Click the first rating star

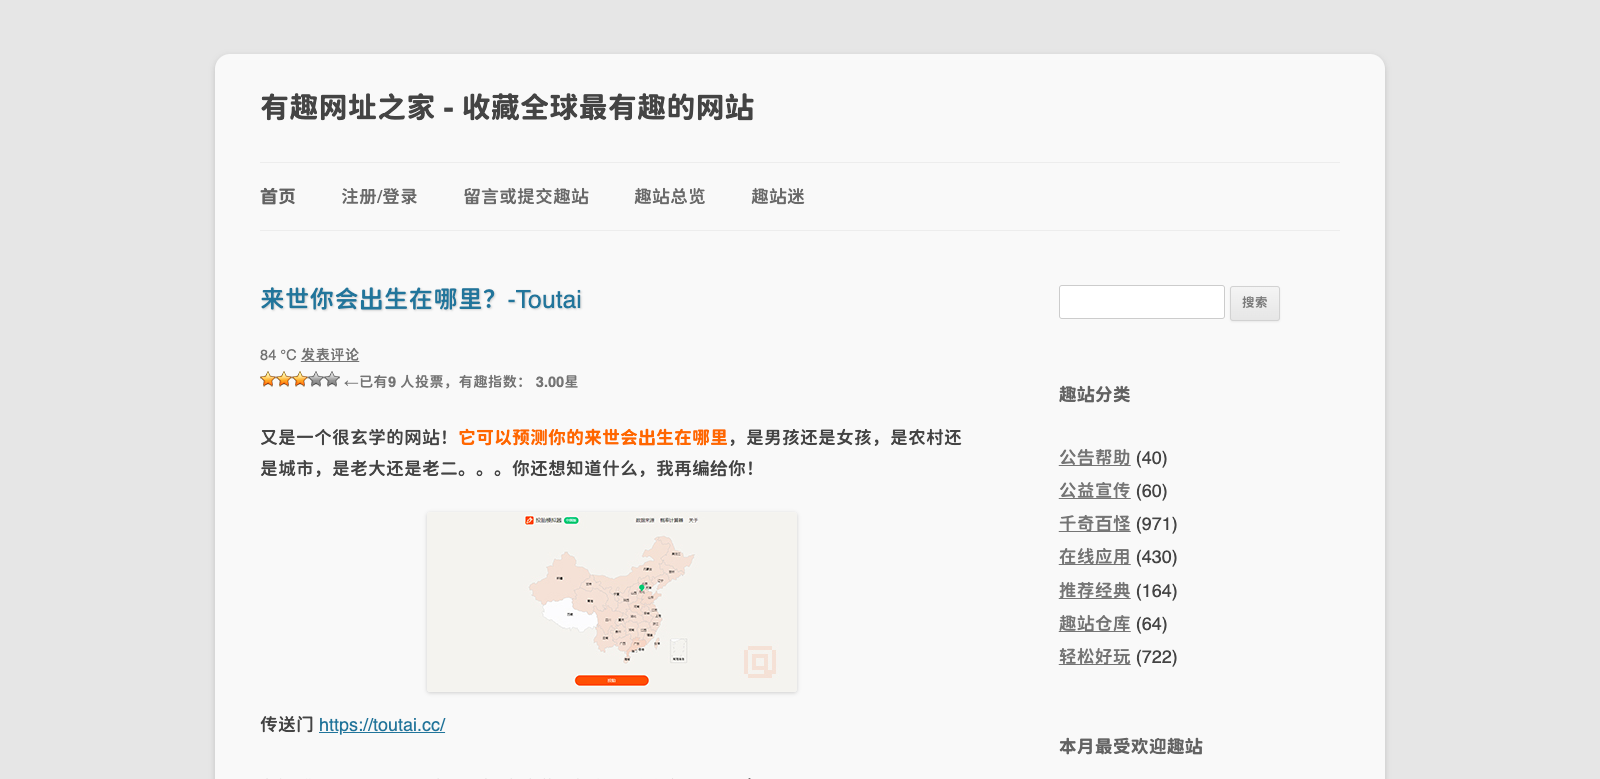point(267,380)
